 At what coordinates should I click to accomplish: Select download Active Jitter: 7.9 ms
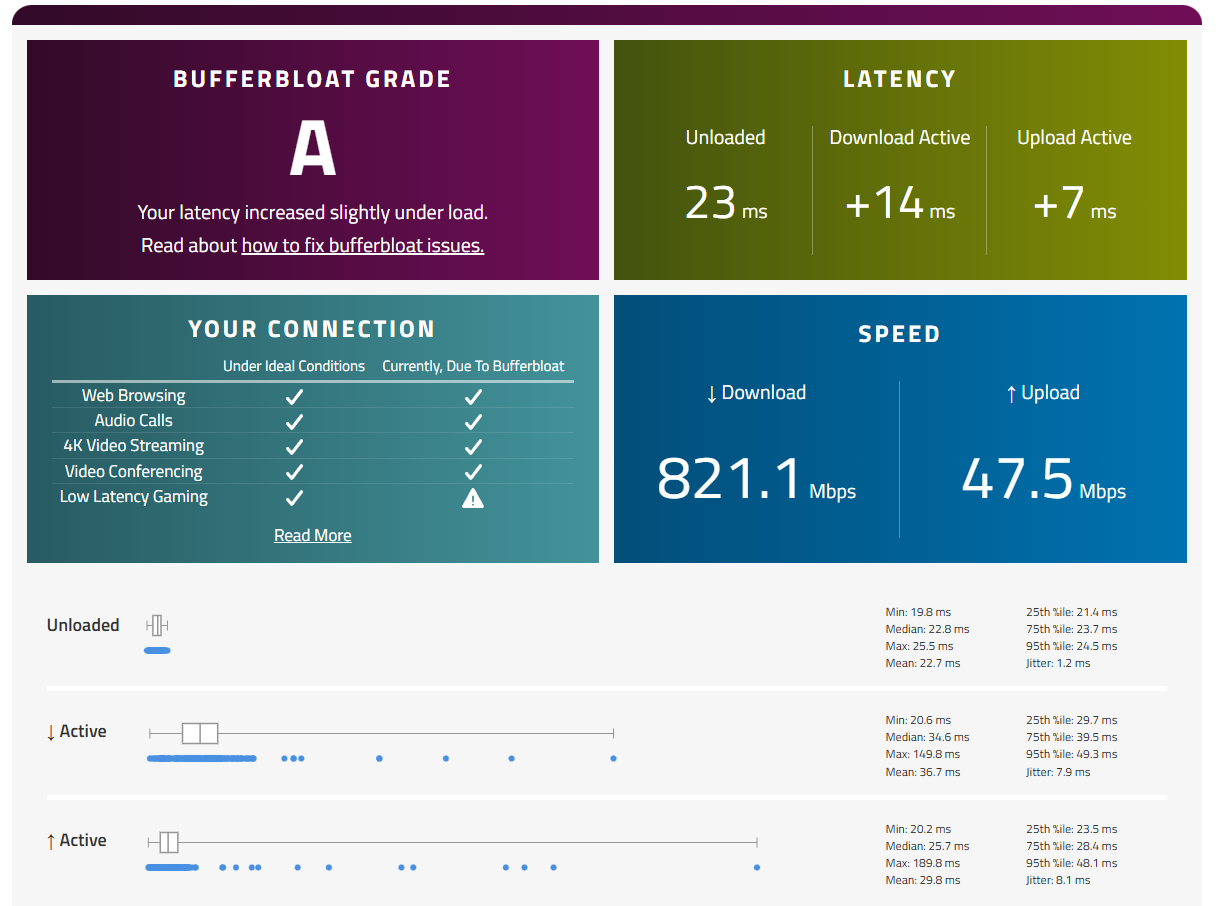pyautogui.click(x=1058, y=772)
